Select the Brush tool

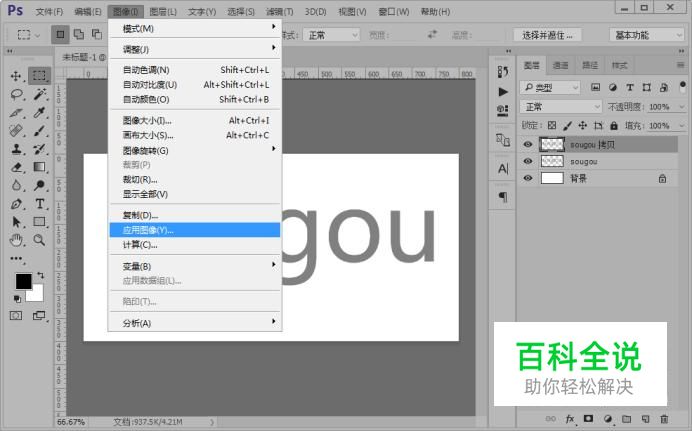click(x=40, y=131)
